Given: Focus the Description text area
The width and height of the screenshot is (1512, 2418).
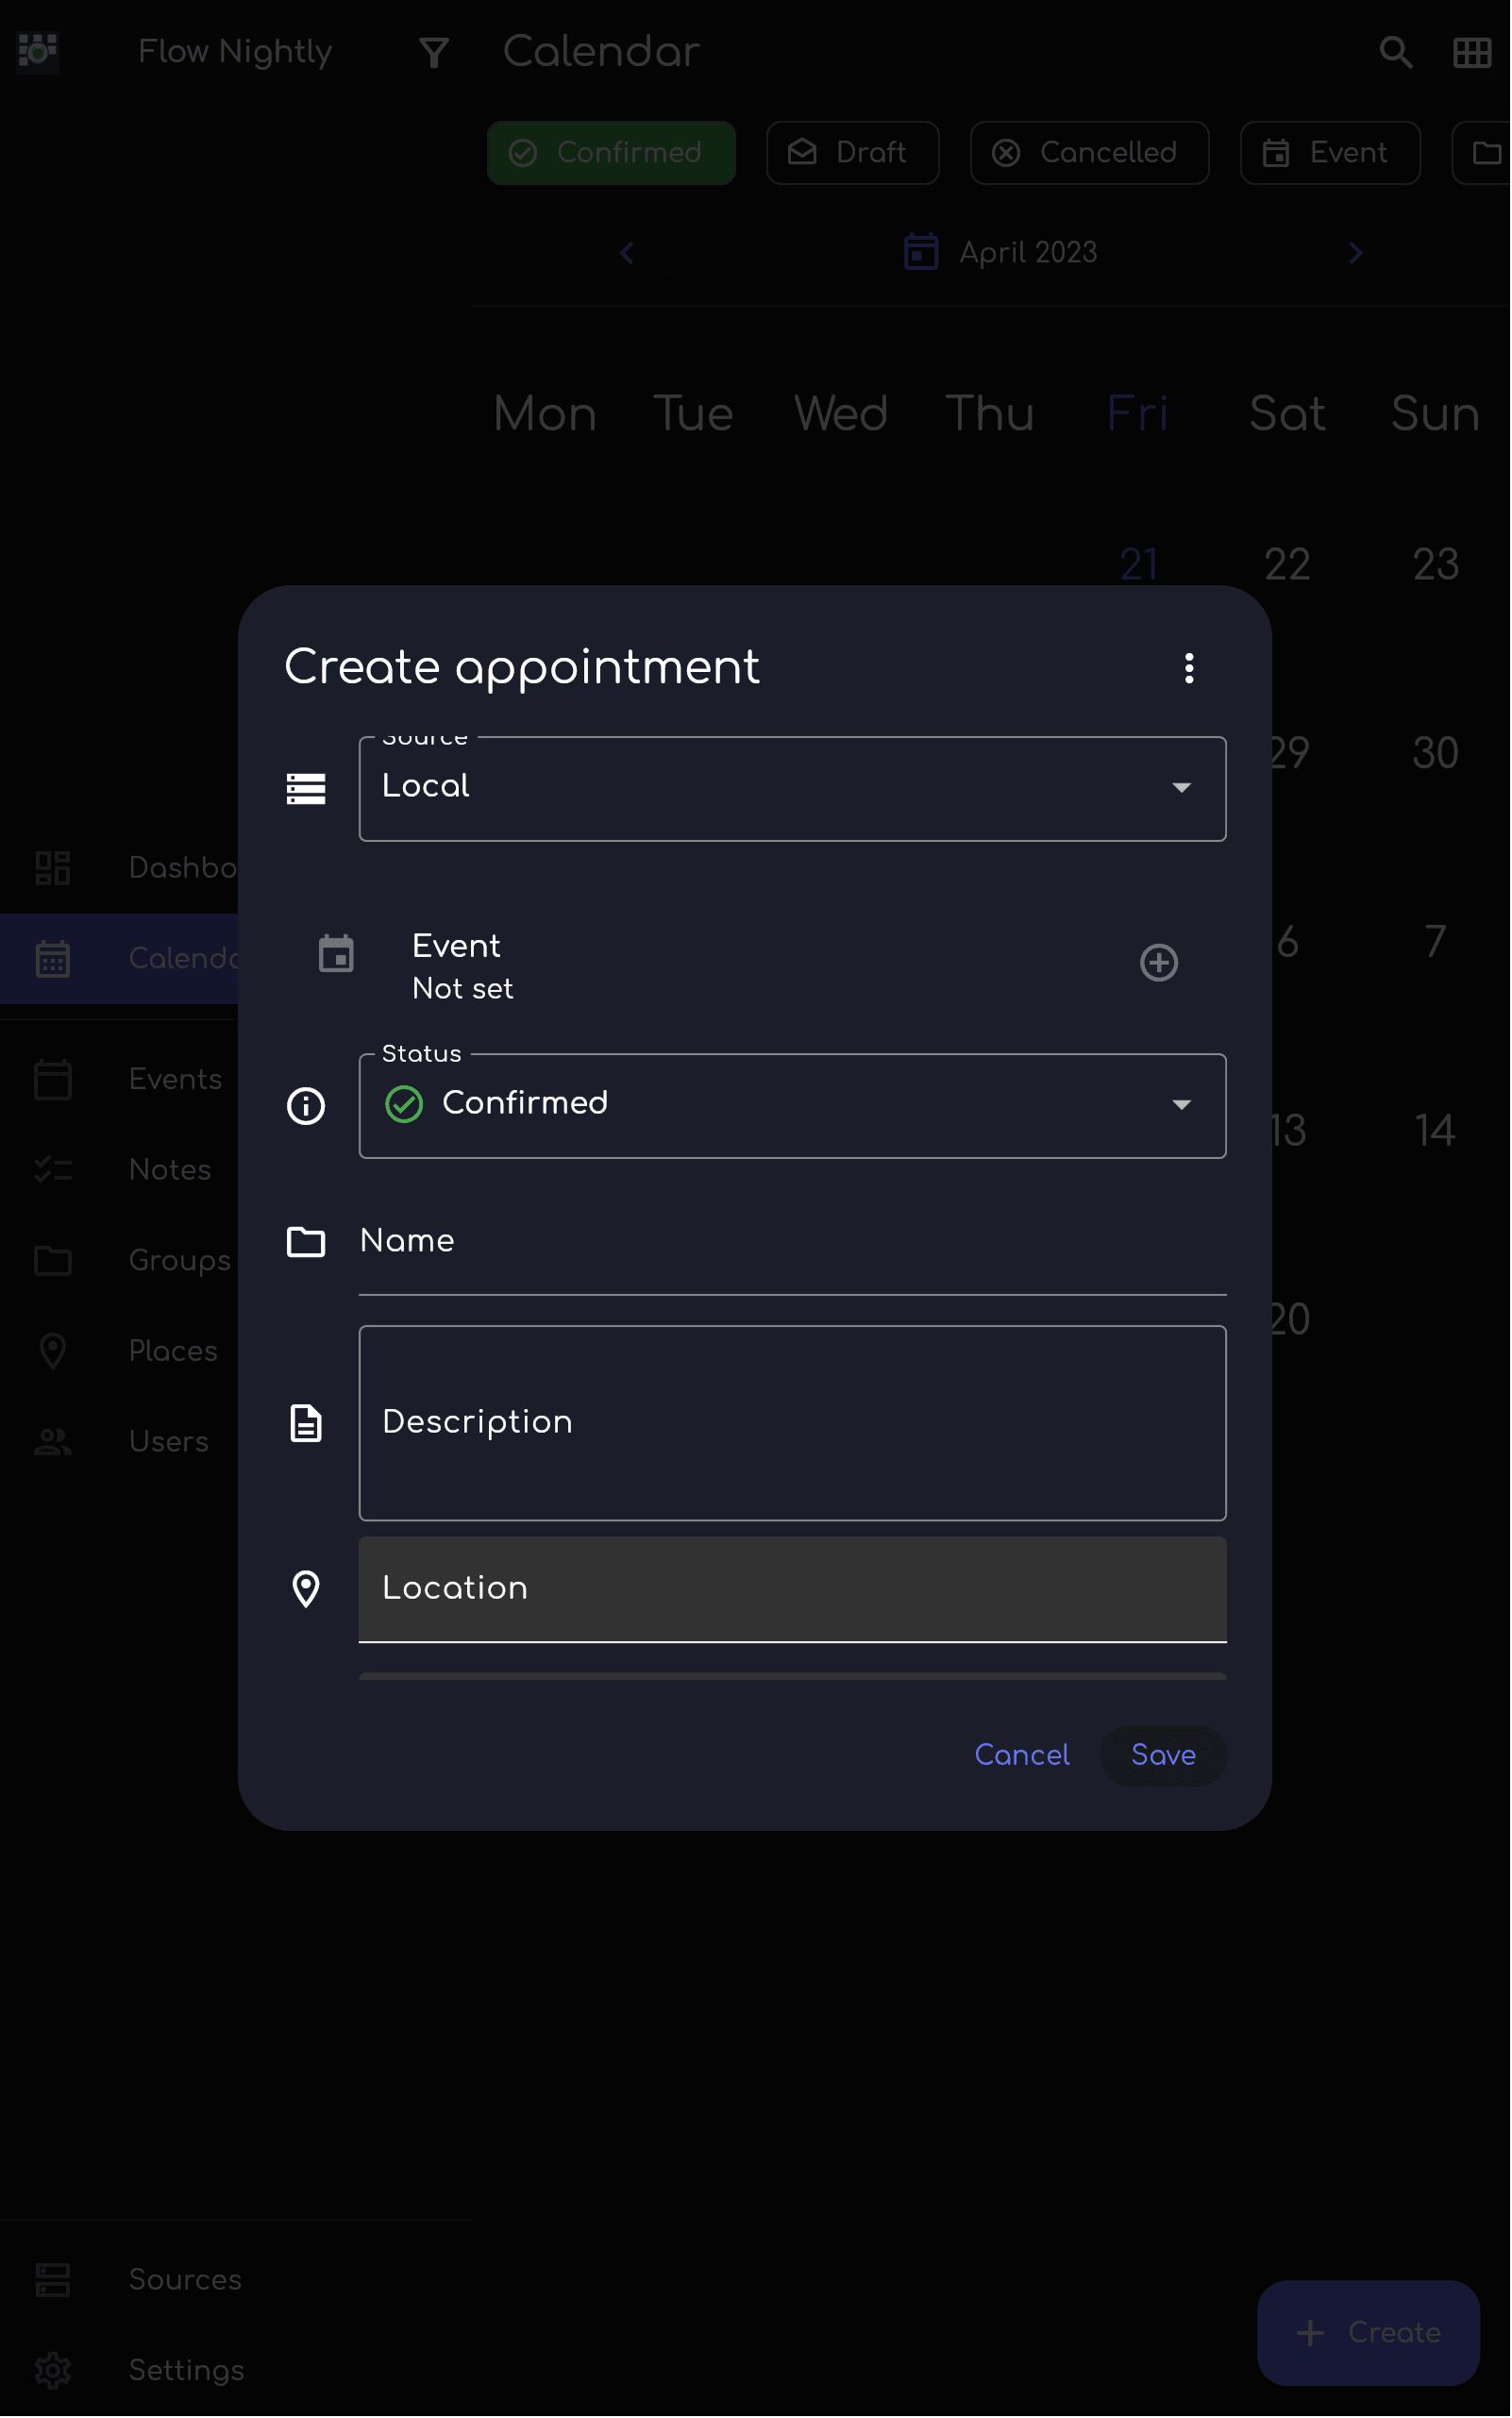Looking at the screenshot, I should 792,1422.
